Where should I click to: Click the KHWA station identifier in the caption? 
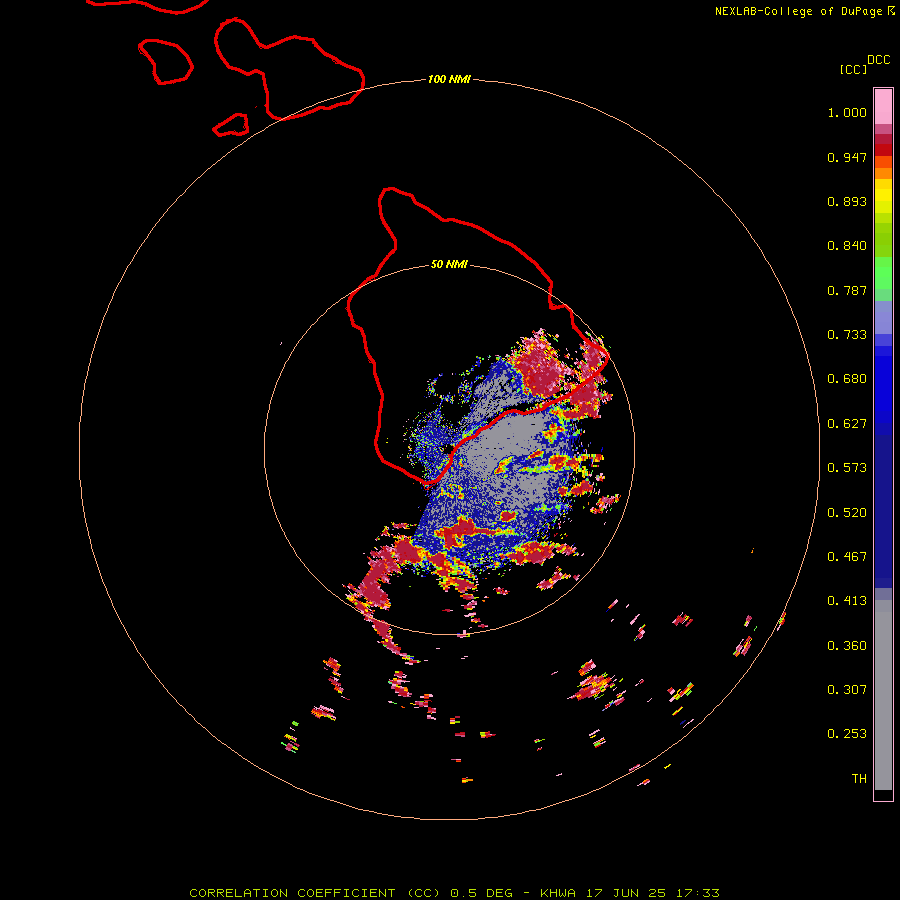(558, 893)
